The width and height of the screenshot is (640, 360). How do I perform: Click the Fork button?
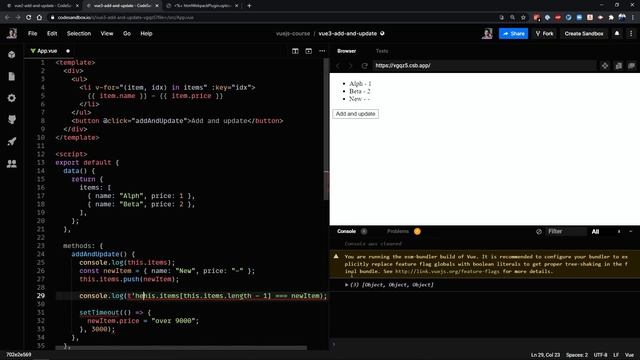(x=544, y=33)
